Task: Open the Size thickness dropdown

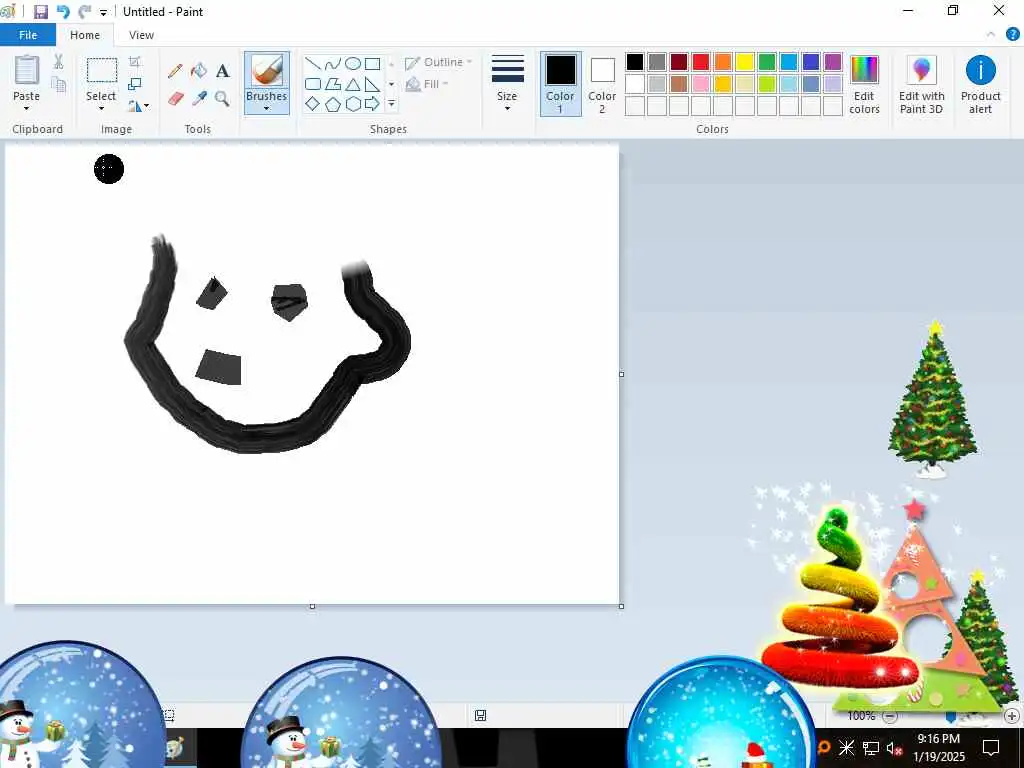Action: [x=507, y=84]
